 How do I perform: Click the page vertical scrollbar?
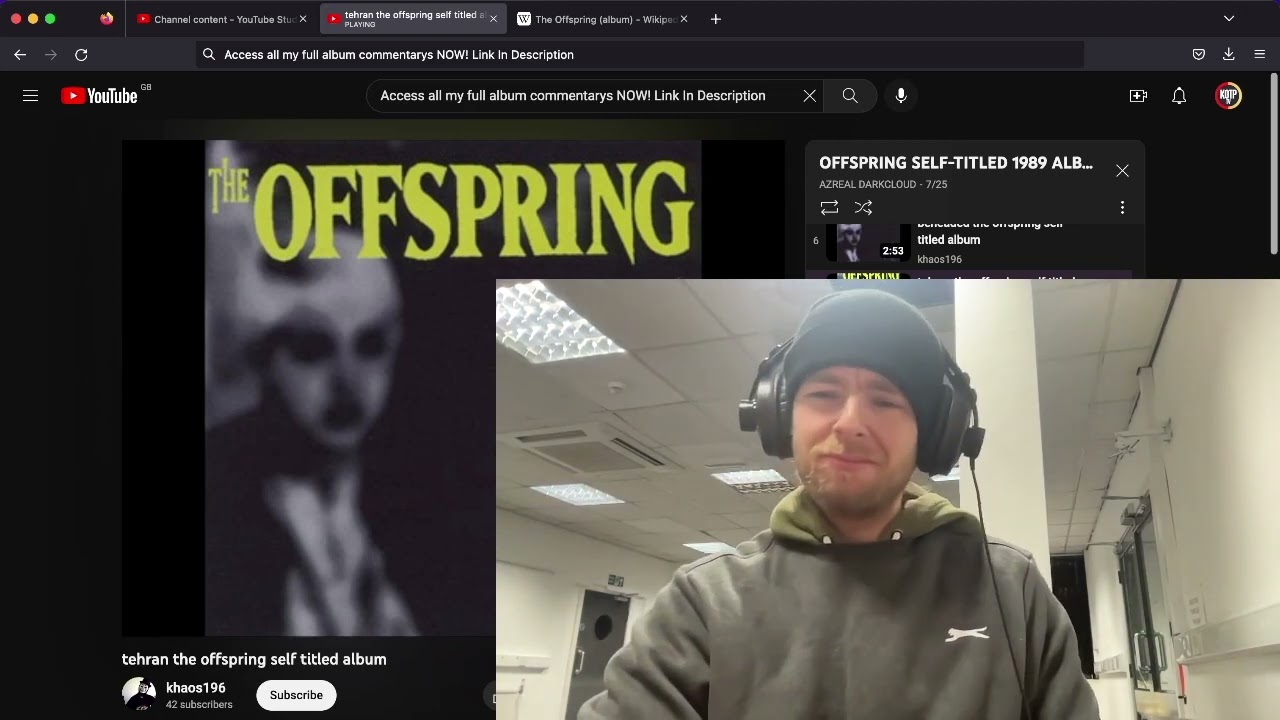(1274, 165)
